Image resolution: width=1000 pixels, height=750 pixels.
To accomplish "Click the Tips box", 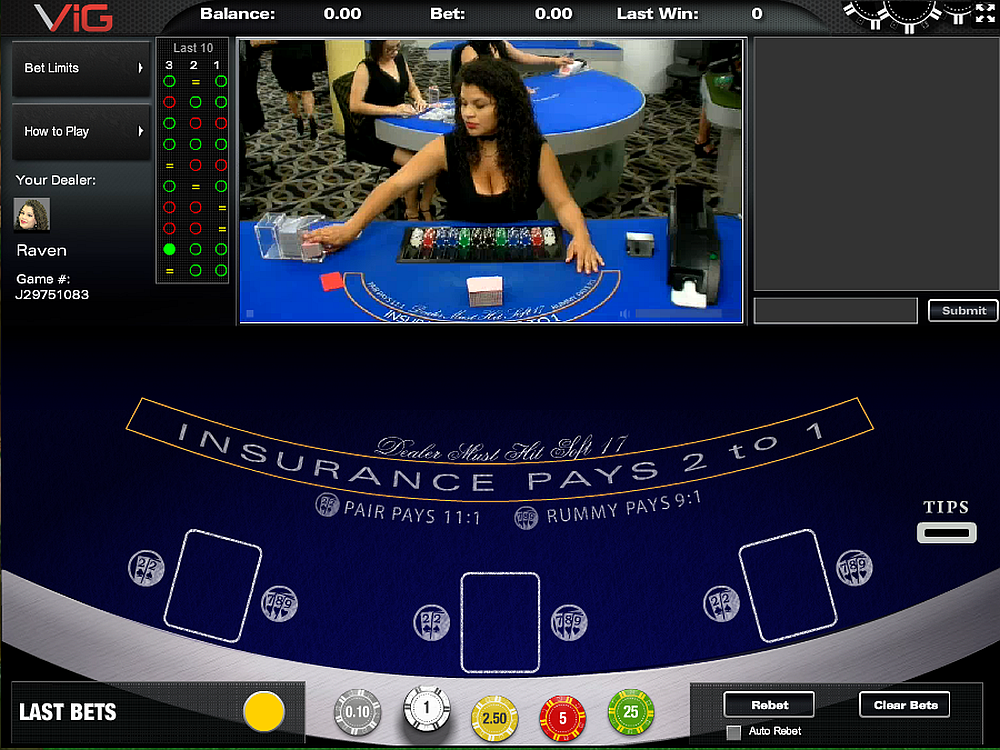I will click(946, 533).
